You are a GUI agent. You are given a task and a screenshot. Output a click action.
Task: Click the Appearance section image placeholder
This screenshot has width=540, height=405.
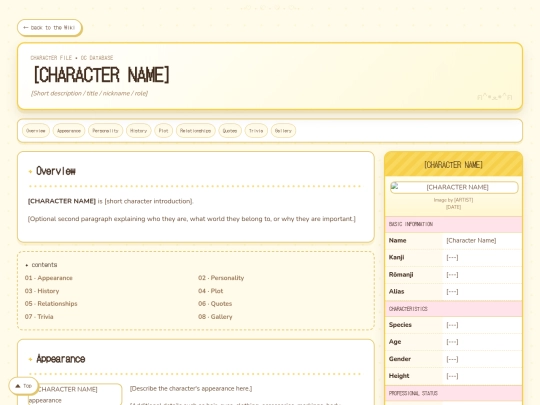(x=75, y=394)
